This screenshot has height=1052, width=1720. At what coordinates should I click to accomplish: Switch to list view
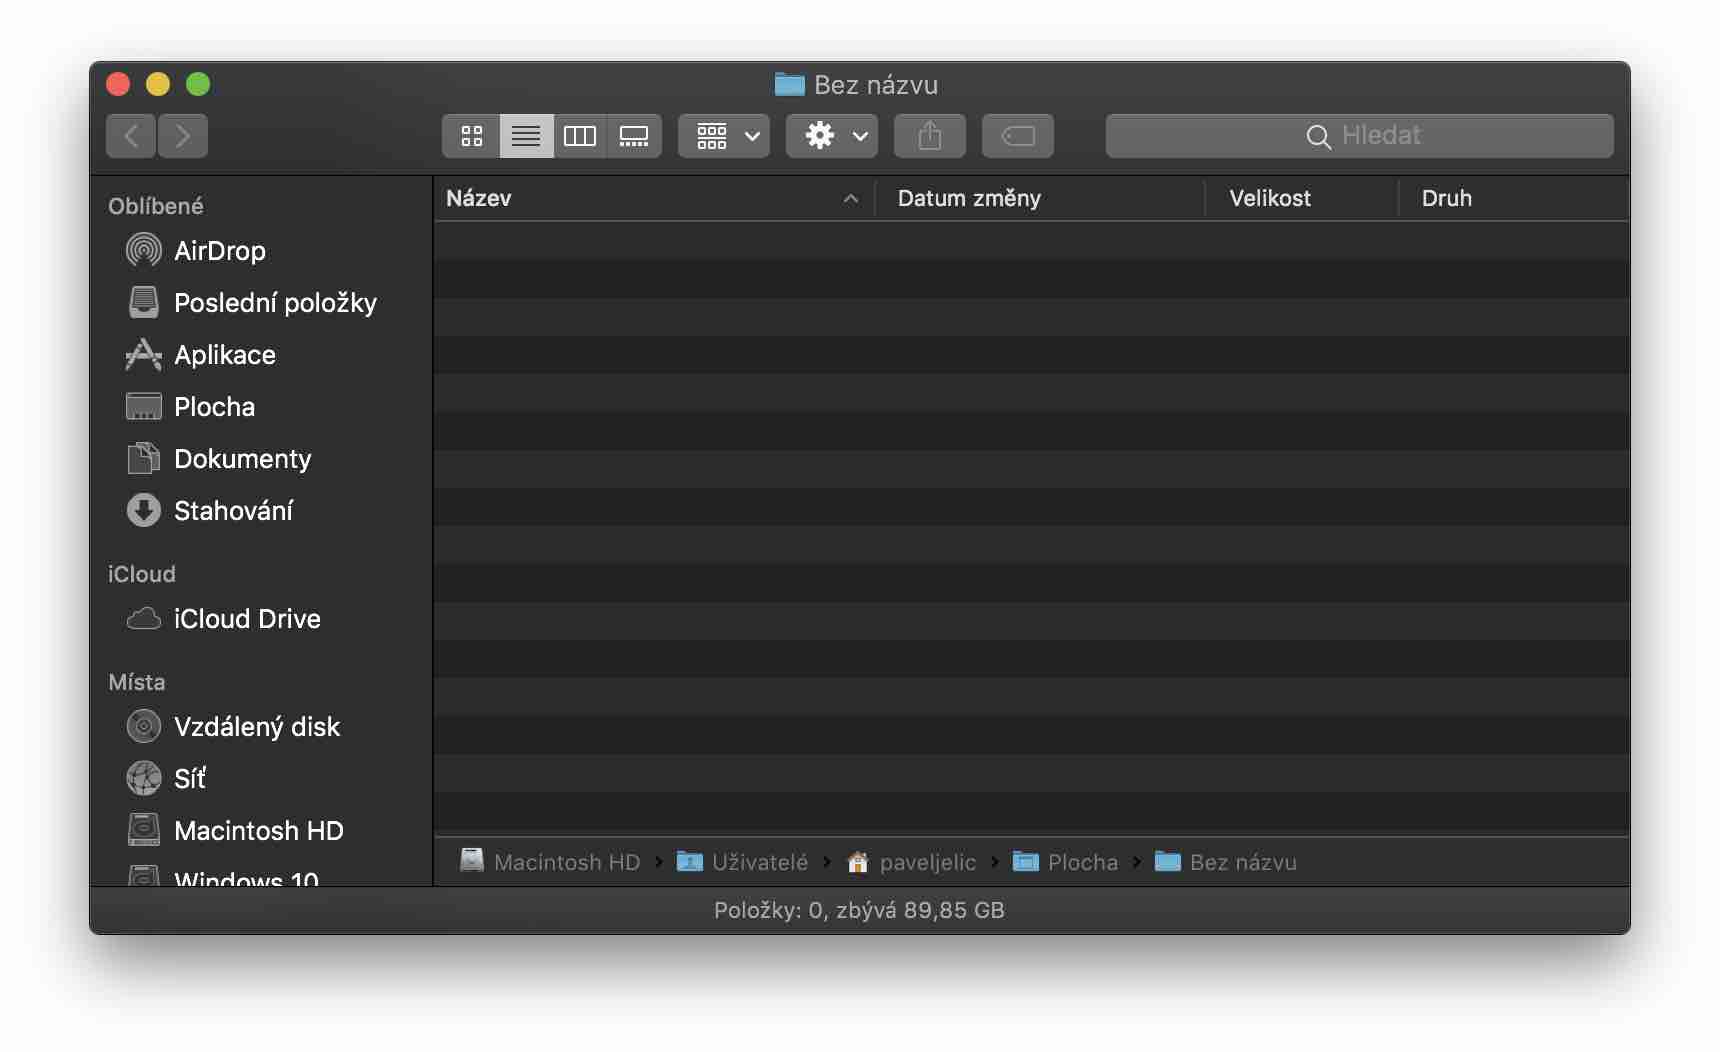coord(526,136)
